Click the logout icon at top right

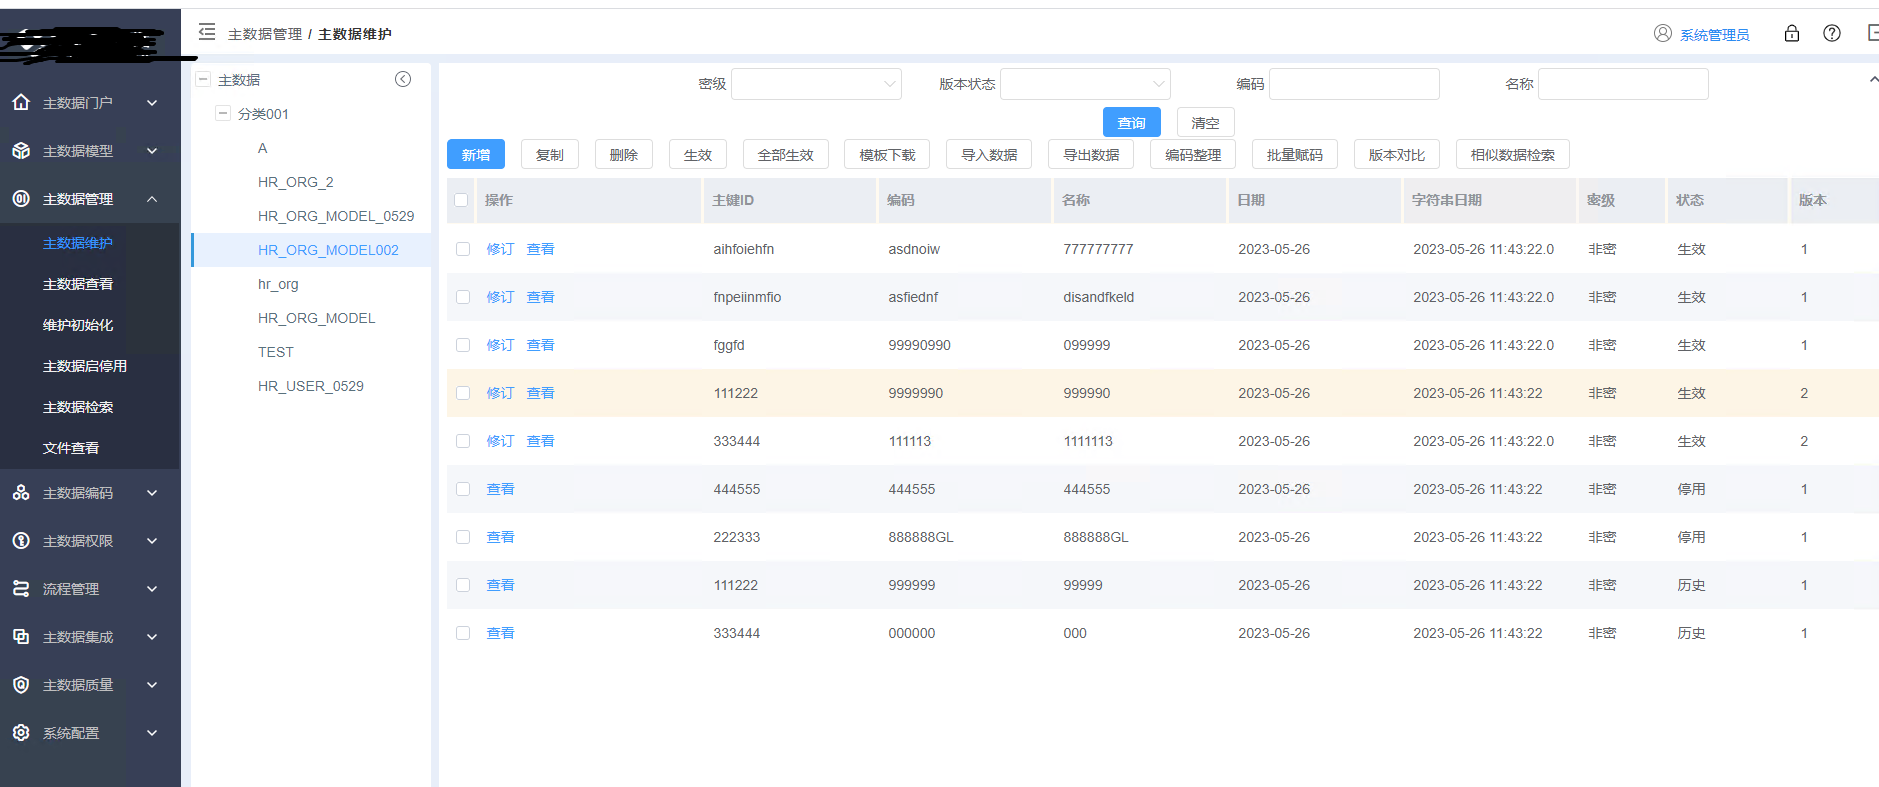(1873, 33)
